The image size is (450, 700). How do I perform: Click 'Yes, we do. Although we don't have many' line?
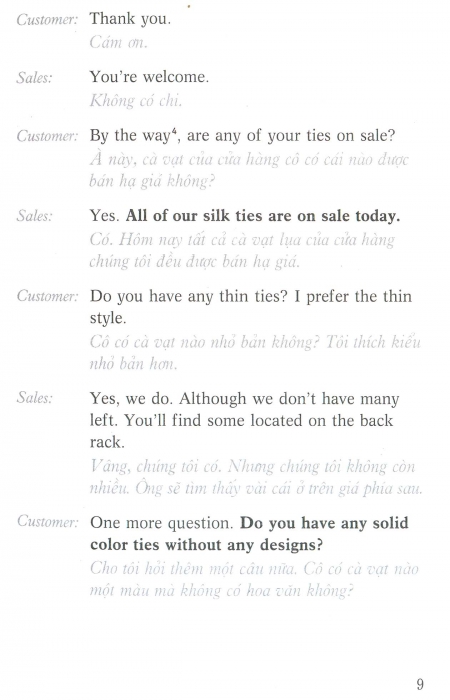(244, 399)
